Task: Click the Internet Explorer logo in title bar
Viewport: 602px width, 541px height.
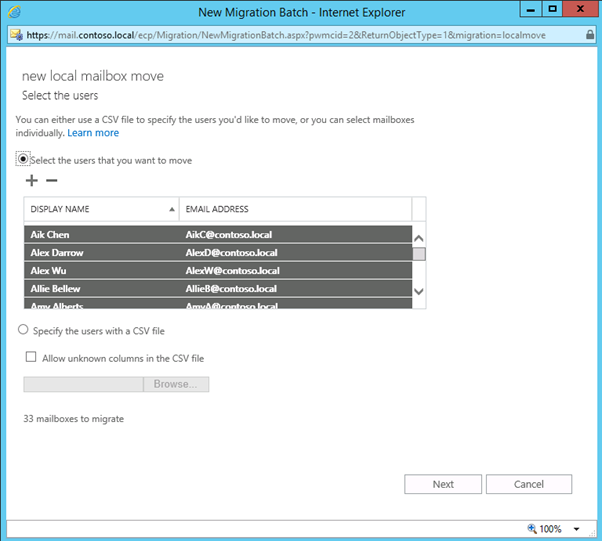Action: (15, 12)
